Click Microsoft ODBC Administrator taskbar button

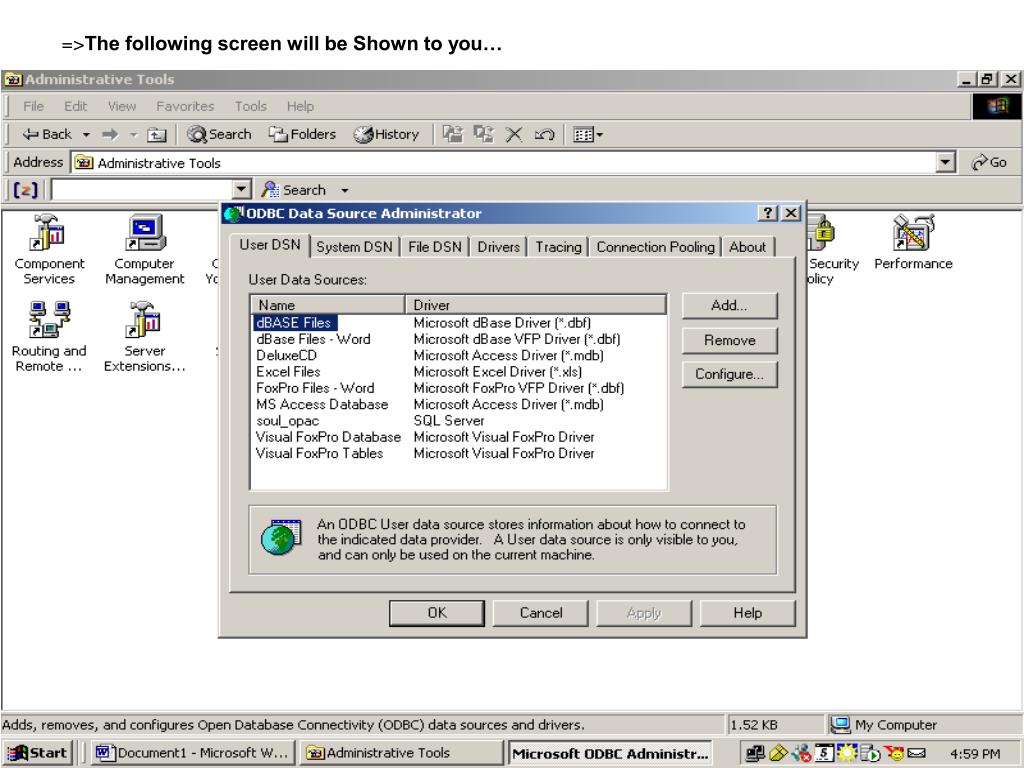tap(609, 753)
